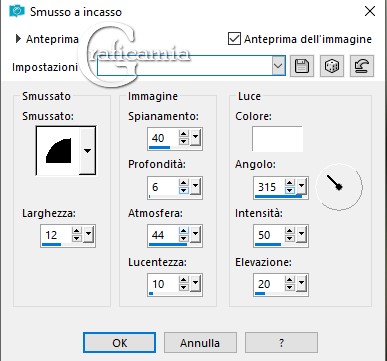Viewport: 387px width, 361px height.
Task: Click the randomize parameters dice icon
Action: point(332,66)
